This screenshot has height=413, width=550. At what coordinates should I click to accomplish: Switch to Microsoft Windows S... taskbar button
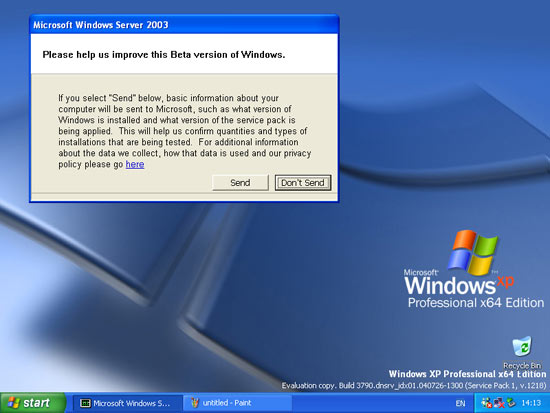click(x=127, y=403)
